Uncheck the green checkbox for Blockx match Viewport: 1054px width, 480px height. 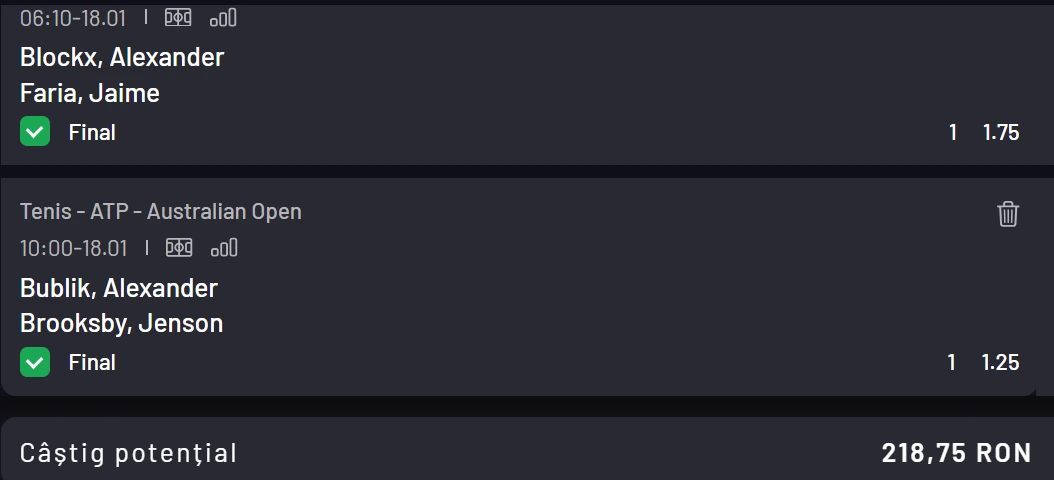pos(35,132)
